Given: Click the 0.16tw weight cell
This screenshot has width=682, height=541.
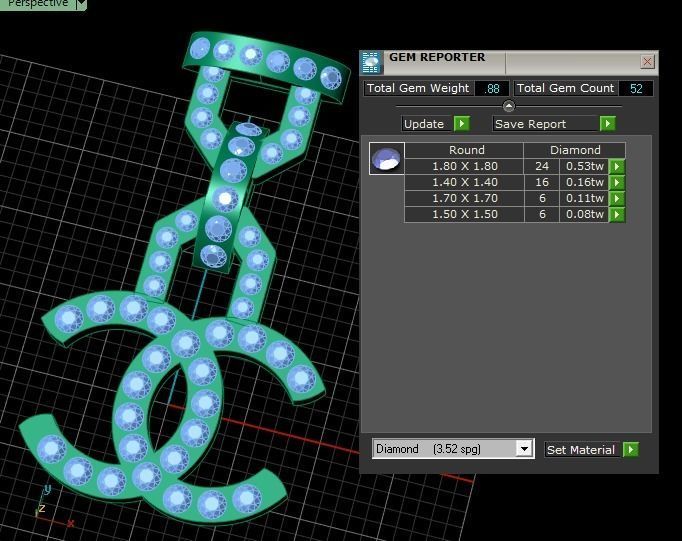Looking at the screenshot, I should point(584,182).
